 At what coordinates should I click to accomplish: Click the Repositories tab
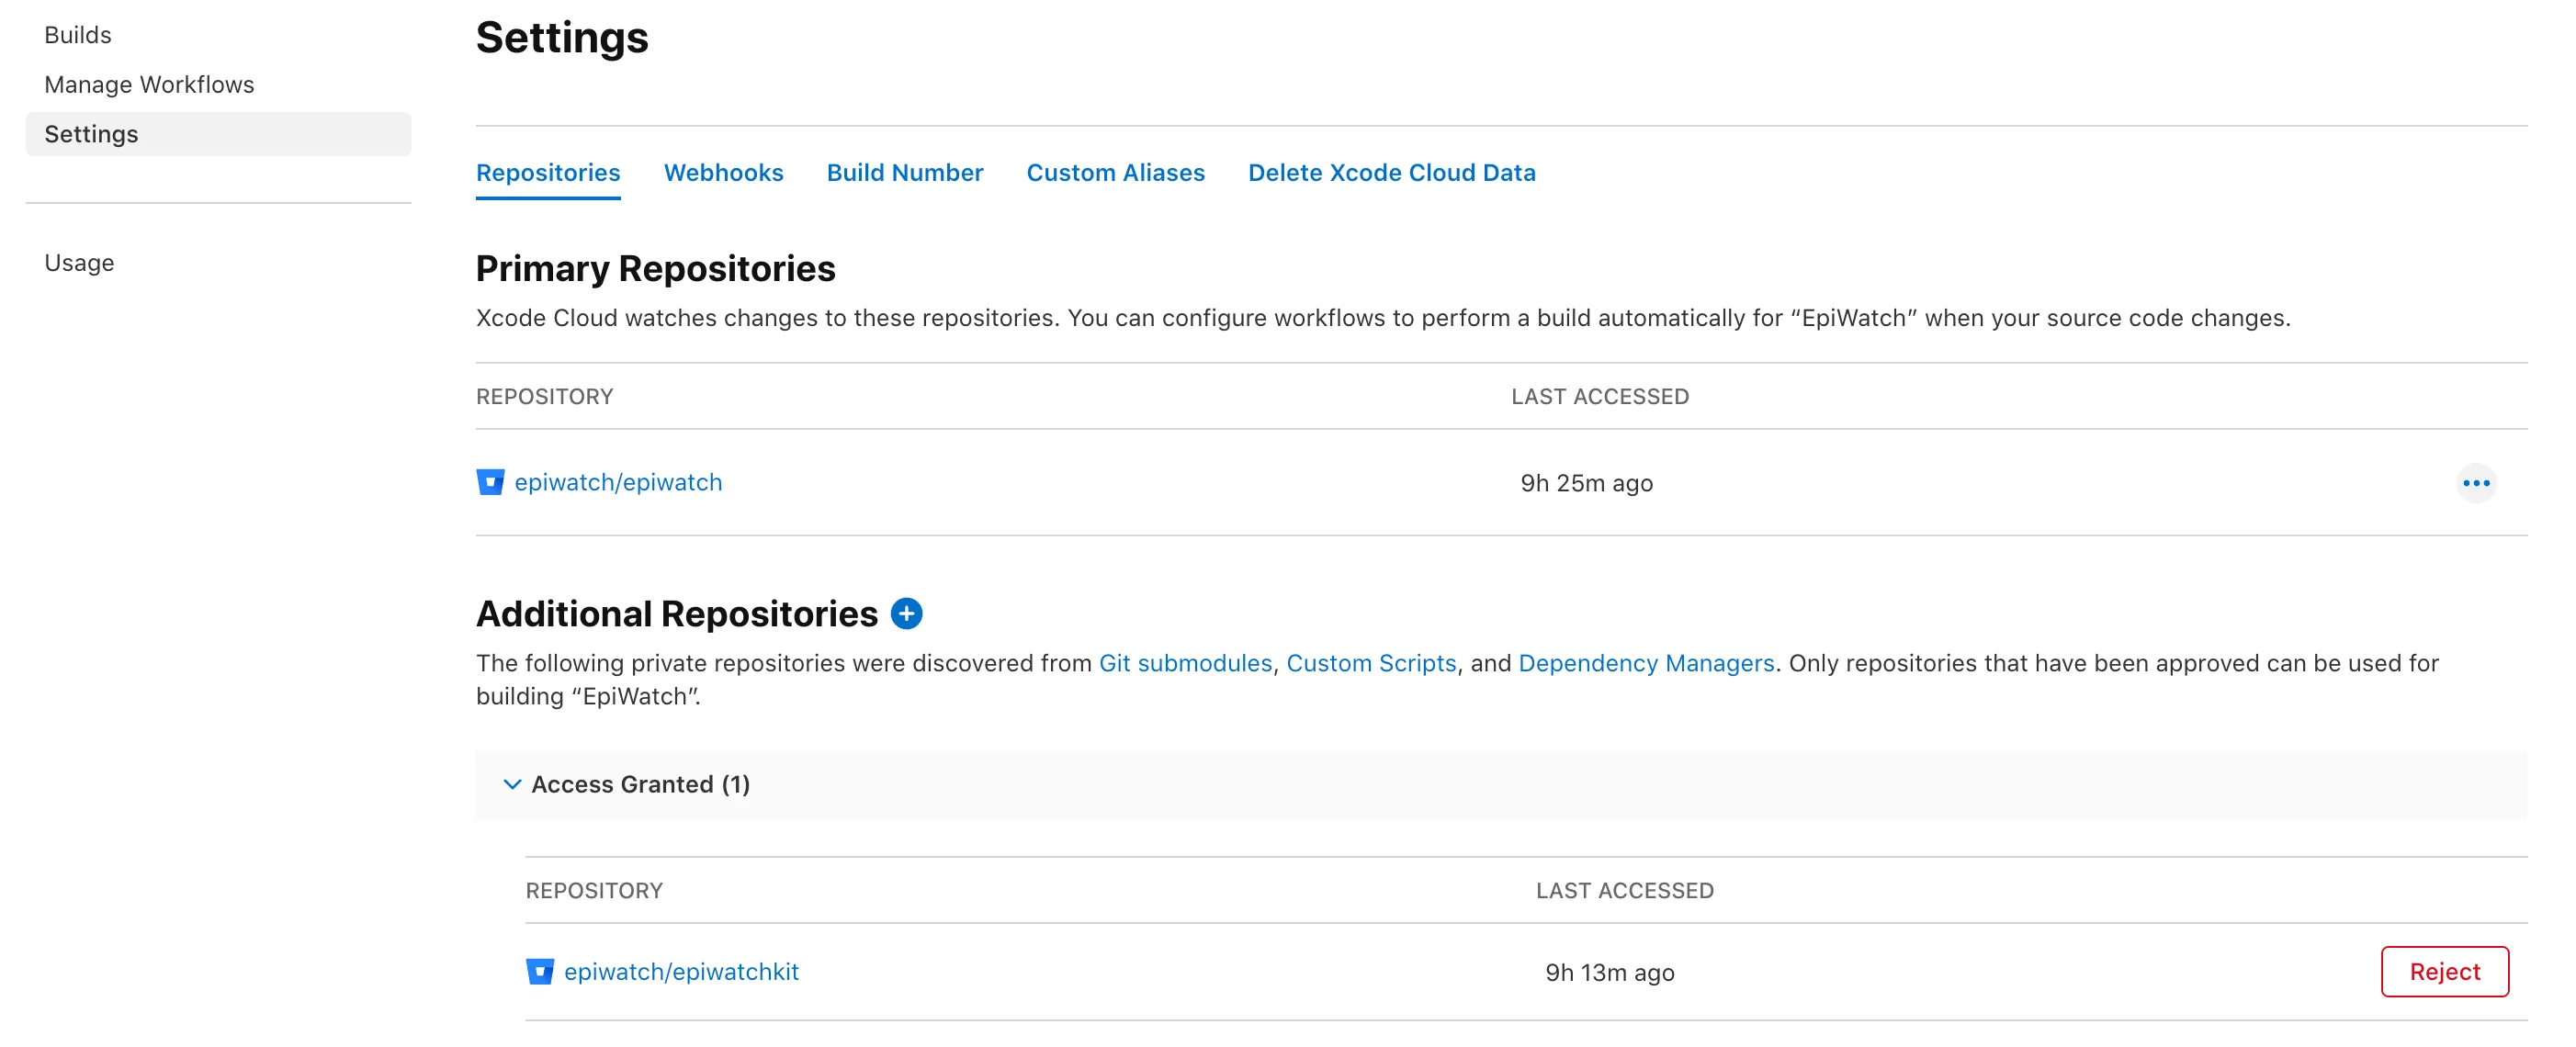coord(548,171)
